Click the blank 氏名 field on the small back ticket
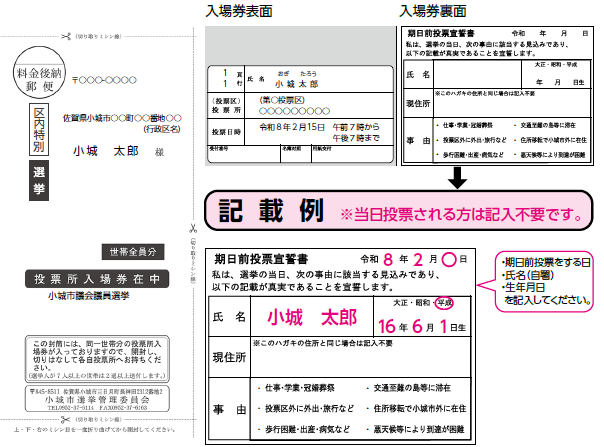 click(477, 74)
